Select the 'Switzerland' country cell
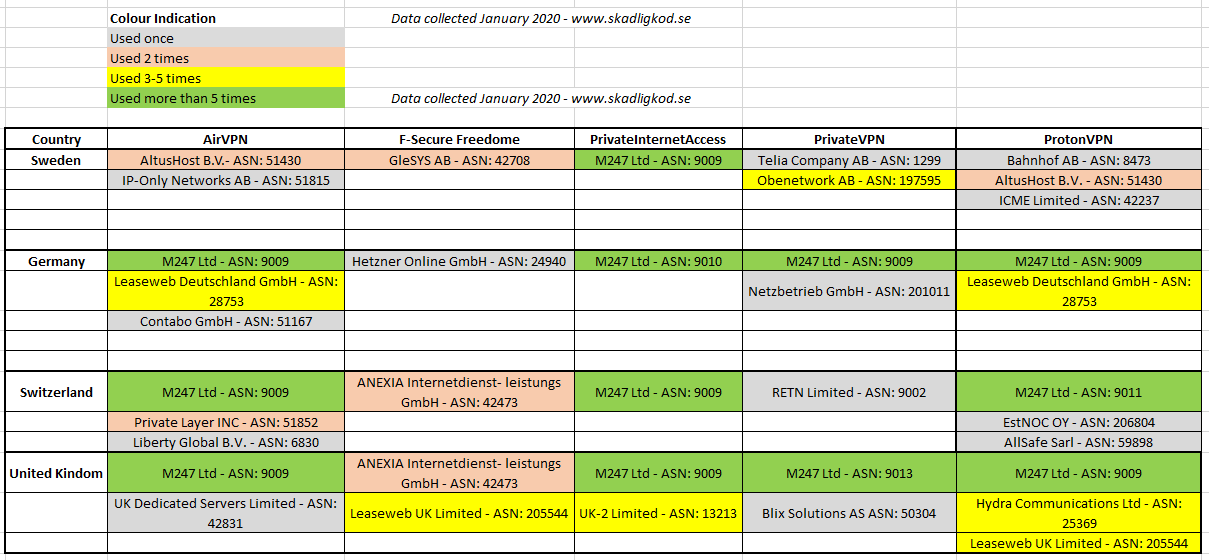 [56, 392]
